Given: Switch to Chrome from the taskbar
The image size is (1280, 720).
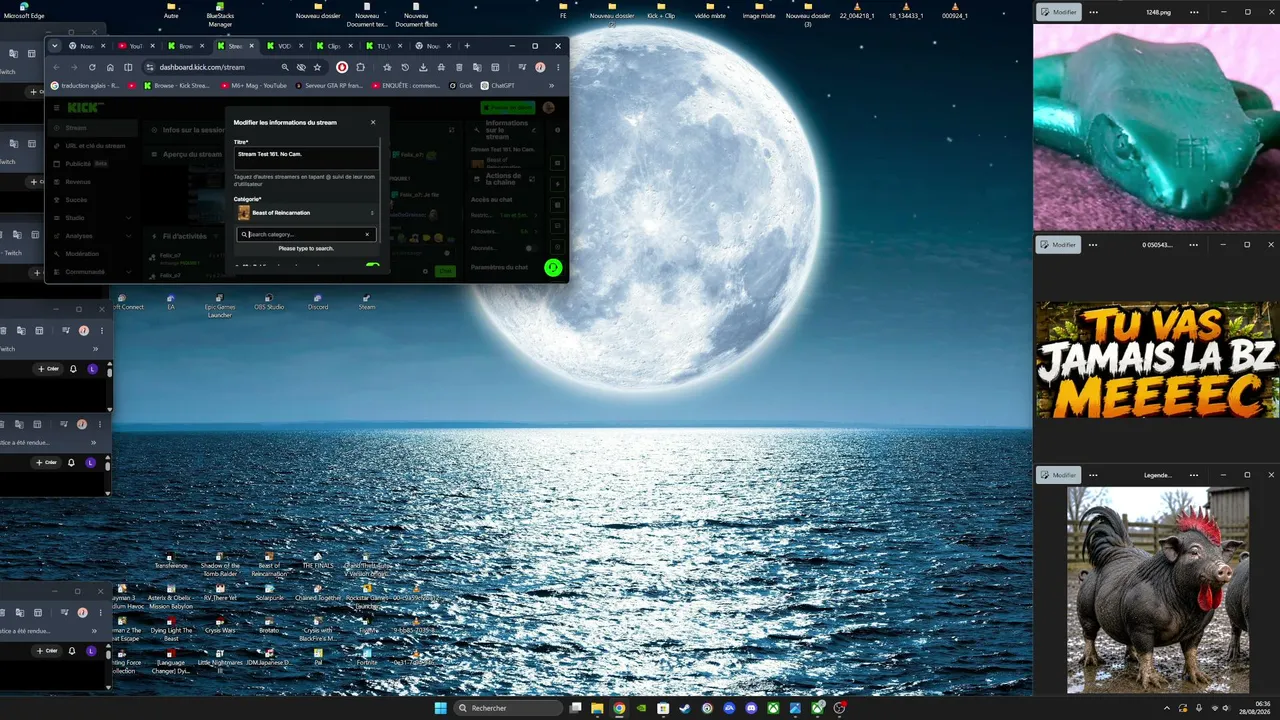Looking at the screenshot, I should tap(619, 708).
